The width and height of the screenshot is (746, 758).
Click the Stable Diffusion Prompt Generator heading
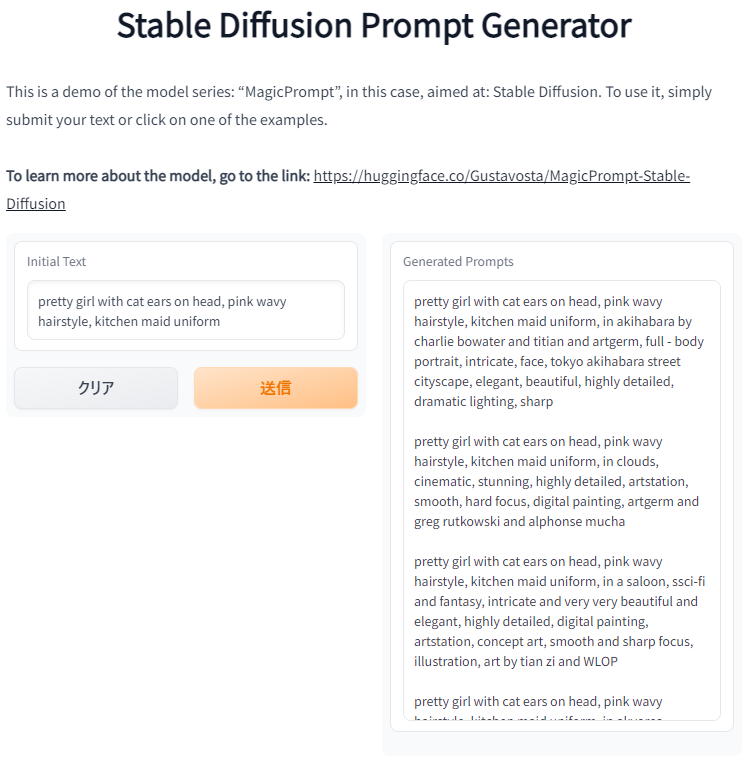point(374,25)
